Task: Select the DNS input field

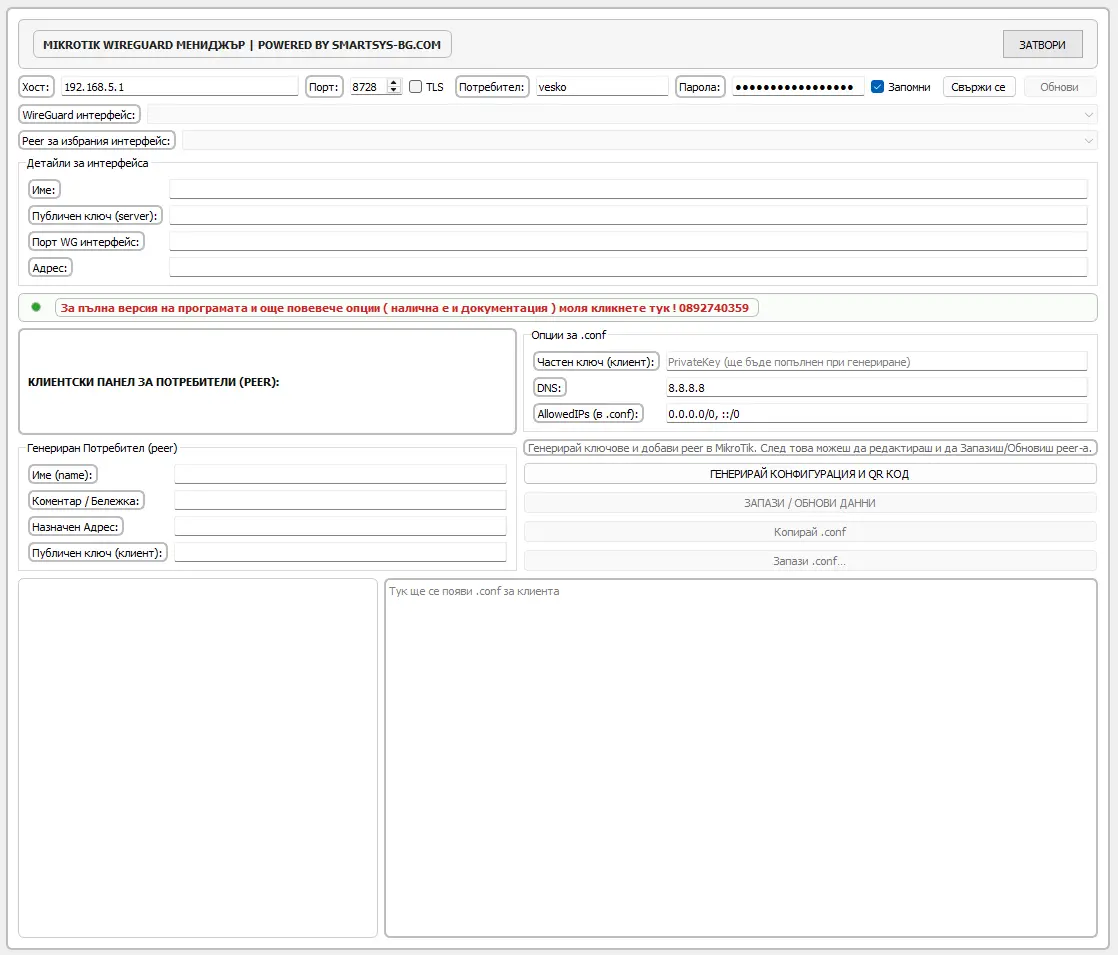Action: point(875,388)
